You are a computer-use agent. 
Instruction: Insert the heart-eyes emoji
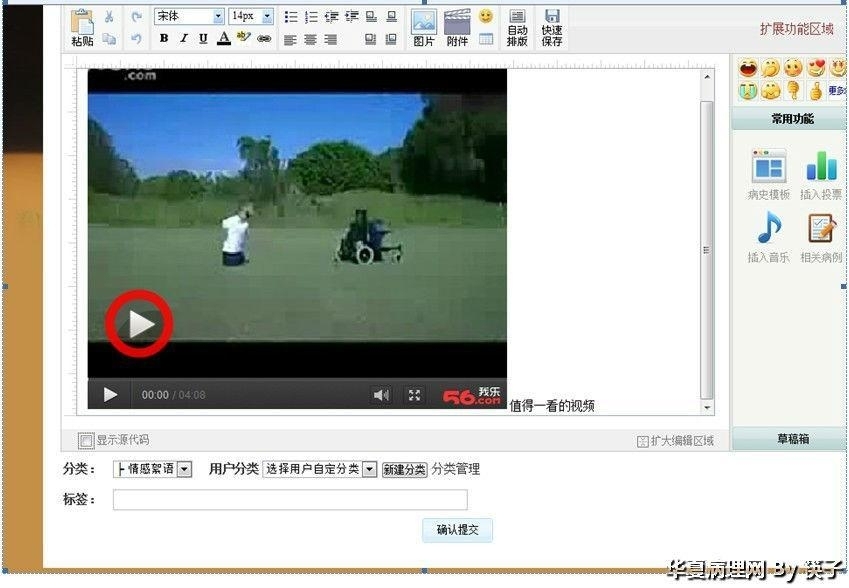(816, 68)
